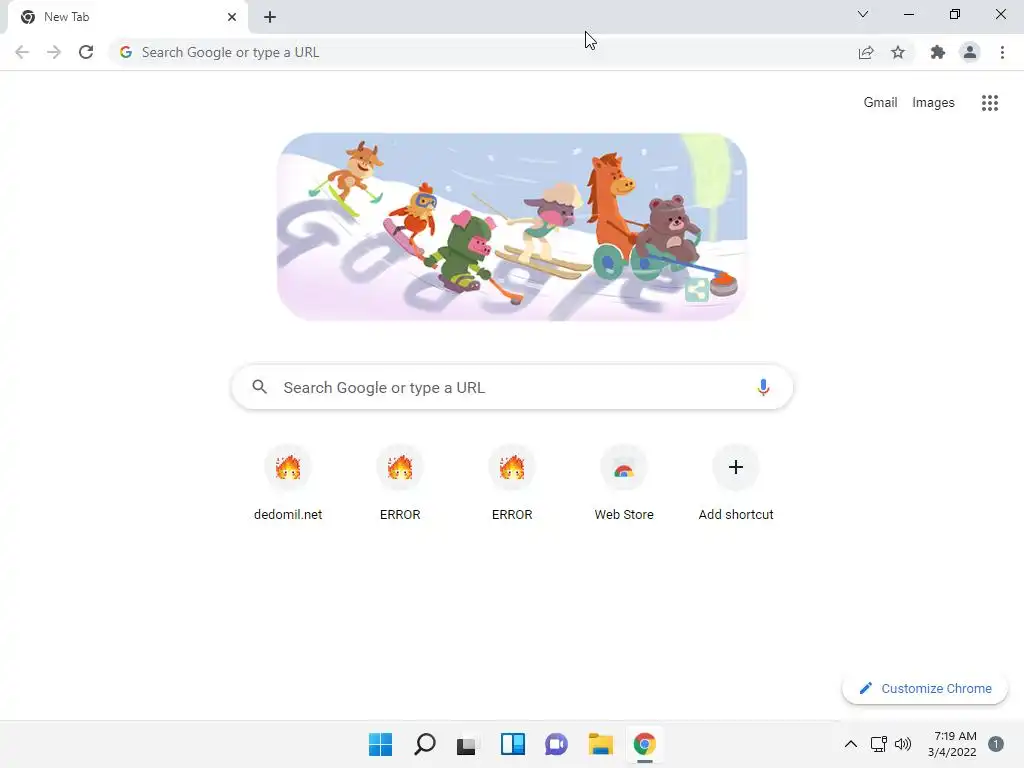
Task: Close the New Tab tab
Action: (232, 17)
